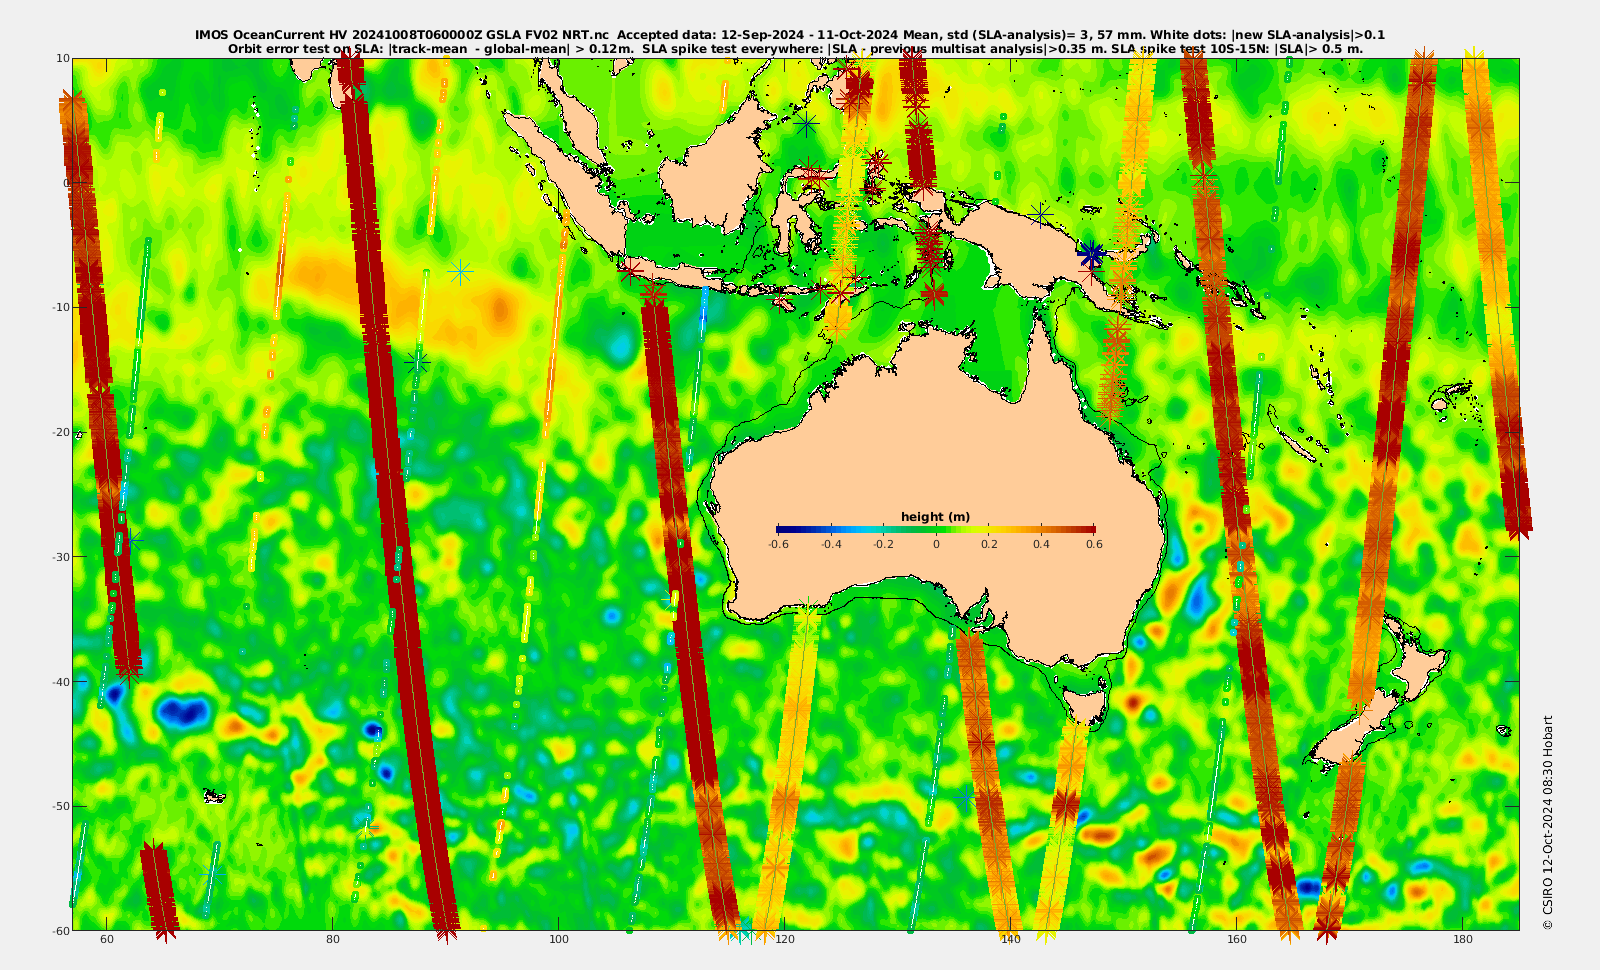Click latitude label -10 on the left axis
The height and width of the screenshot is (970, 1600).
[x=59, y=307]
